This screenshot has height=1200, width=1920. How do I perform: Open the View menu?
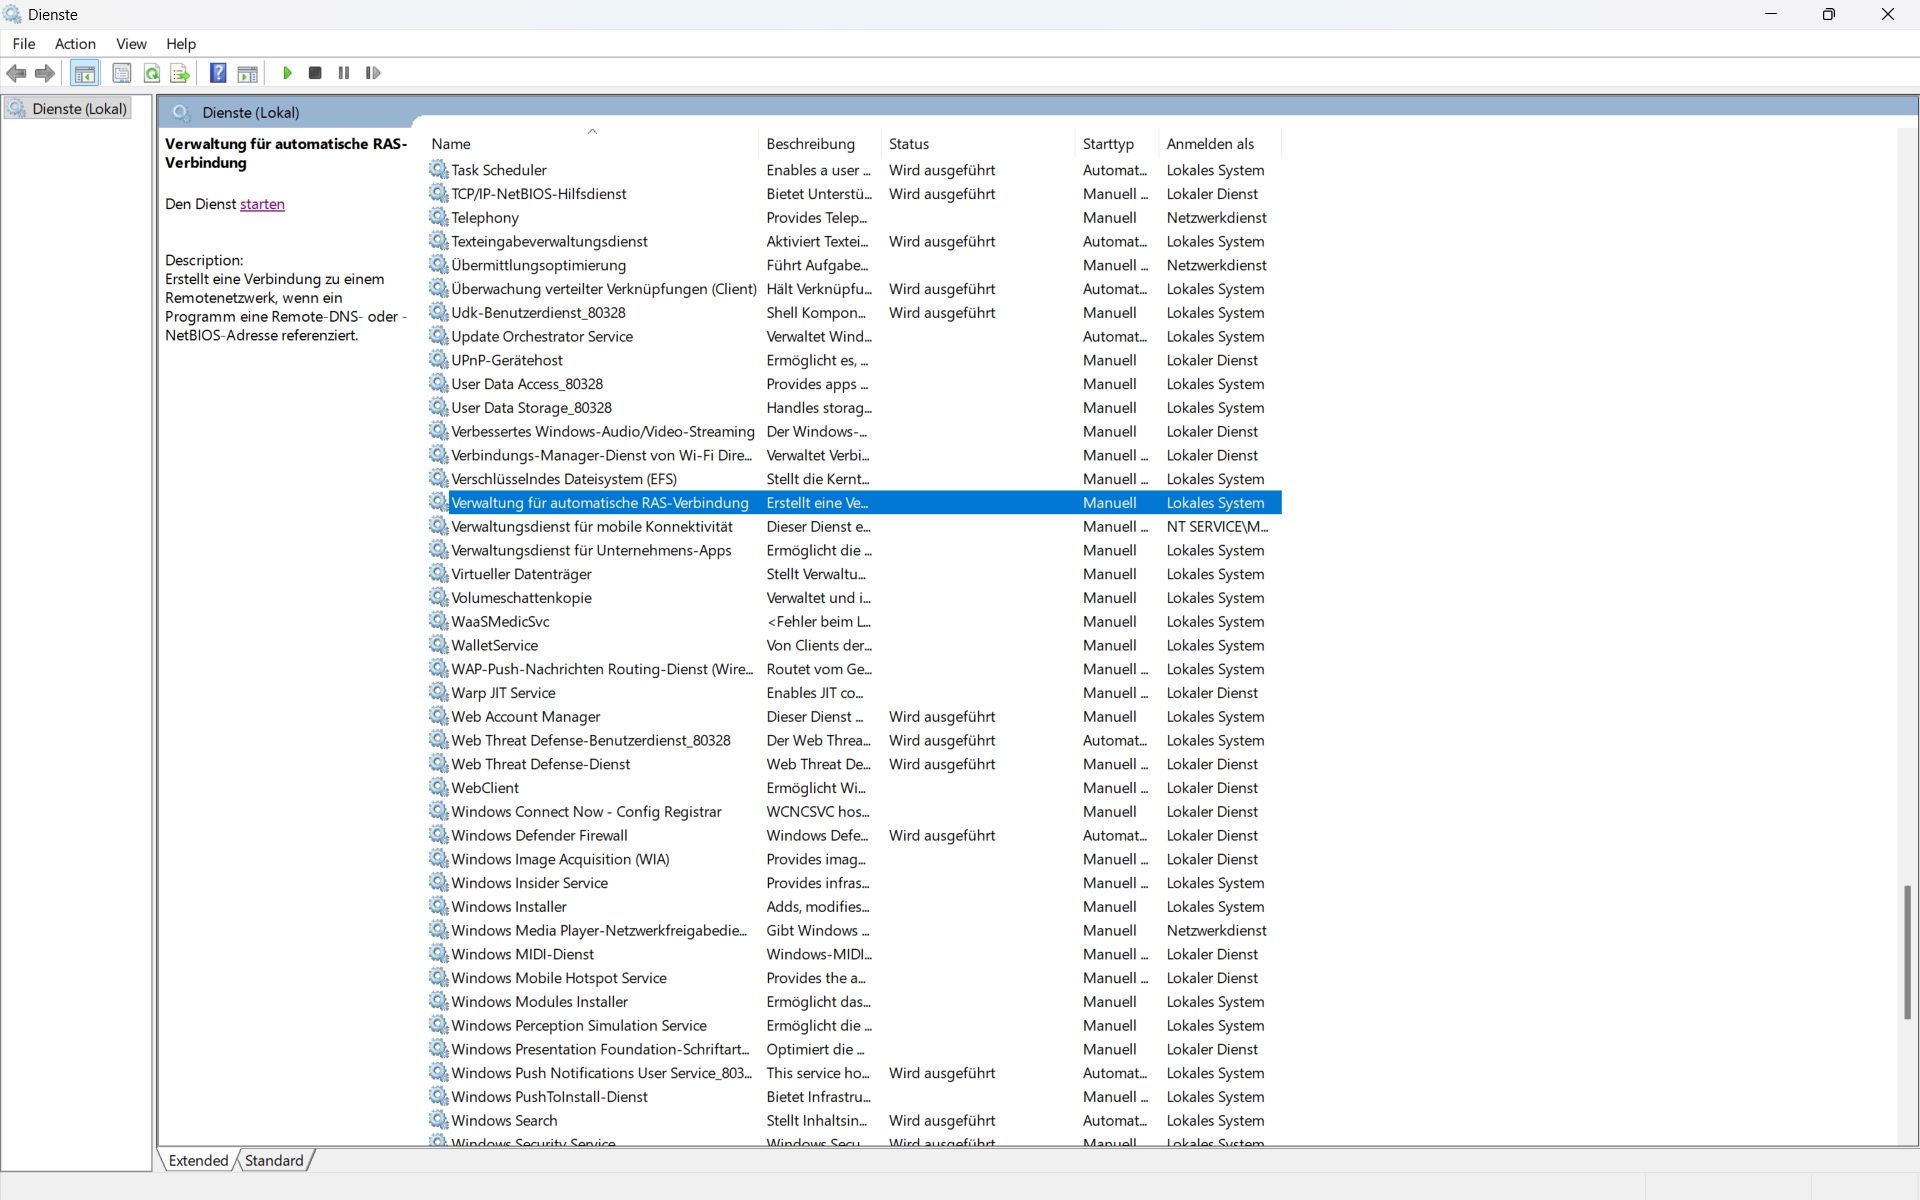tap(131, 44)
